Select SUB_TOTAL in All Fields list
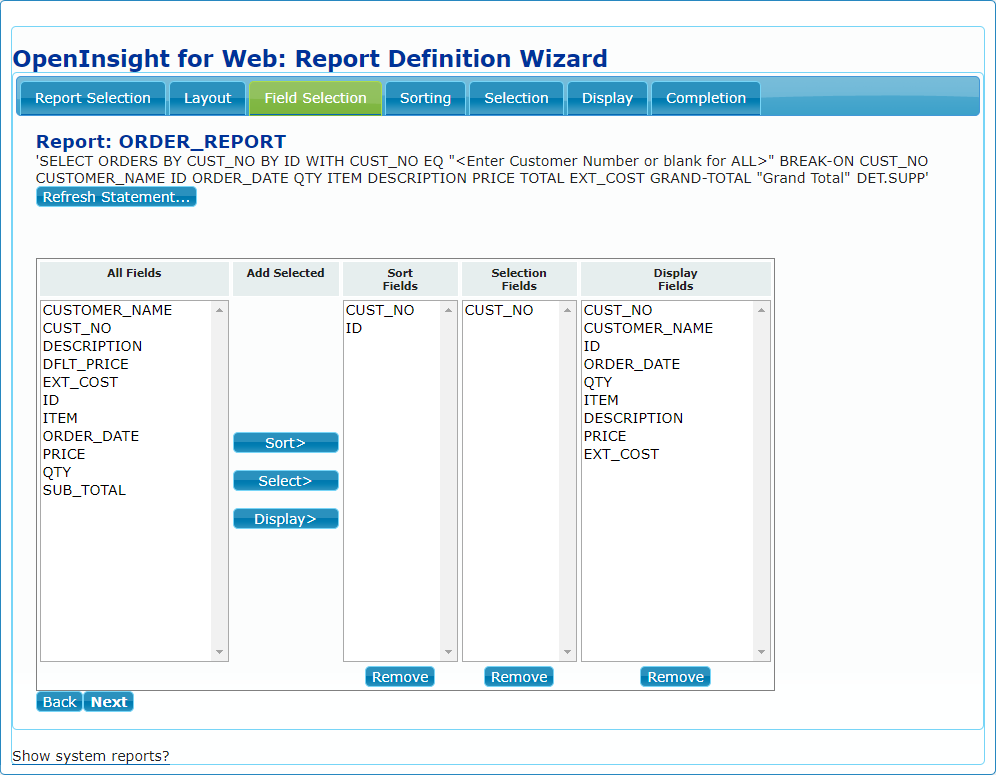The image size is (996, 775). tap(126, 490)
